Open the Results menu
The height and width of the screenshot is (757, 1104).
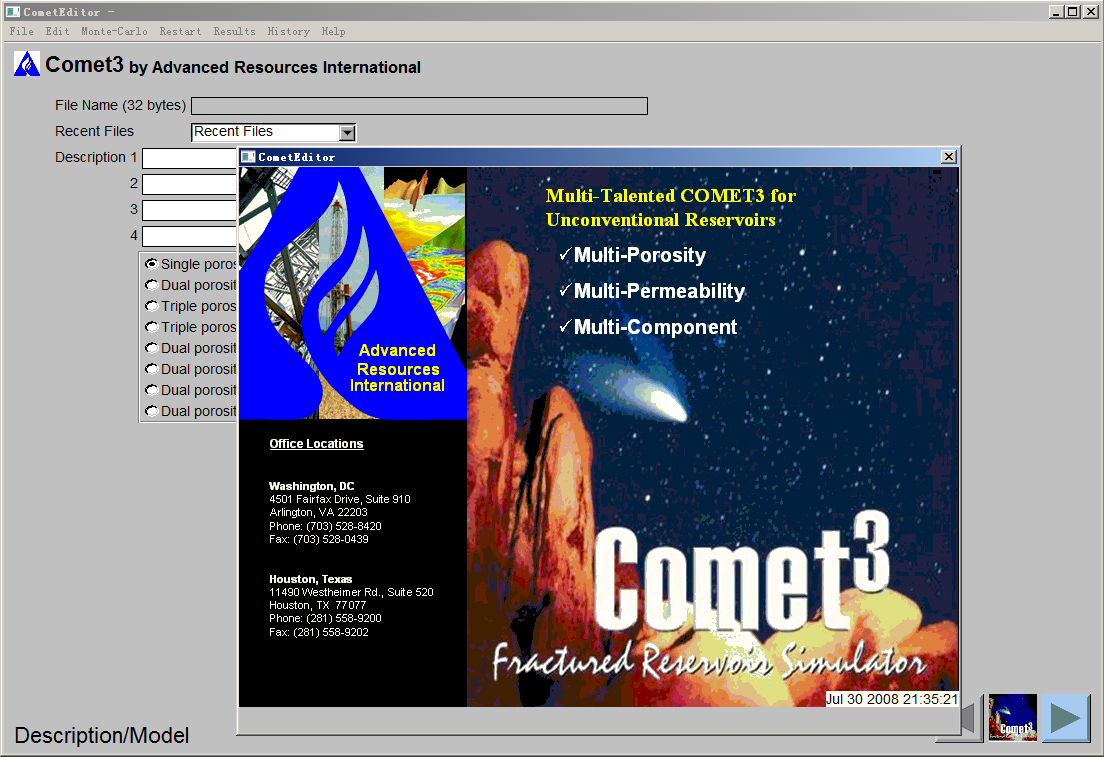click(x=234, y=31)
